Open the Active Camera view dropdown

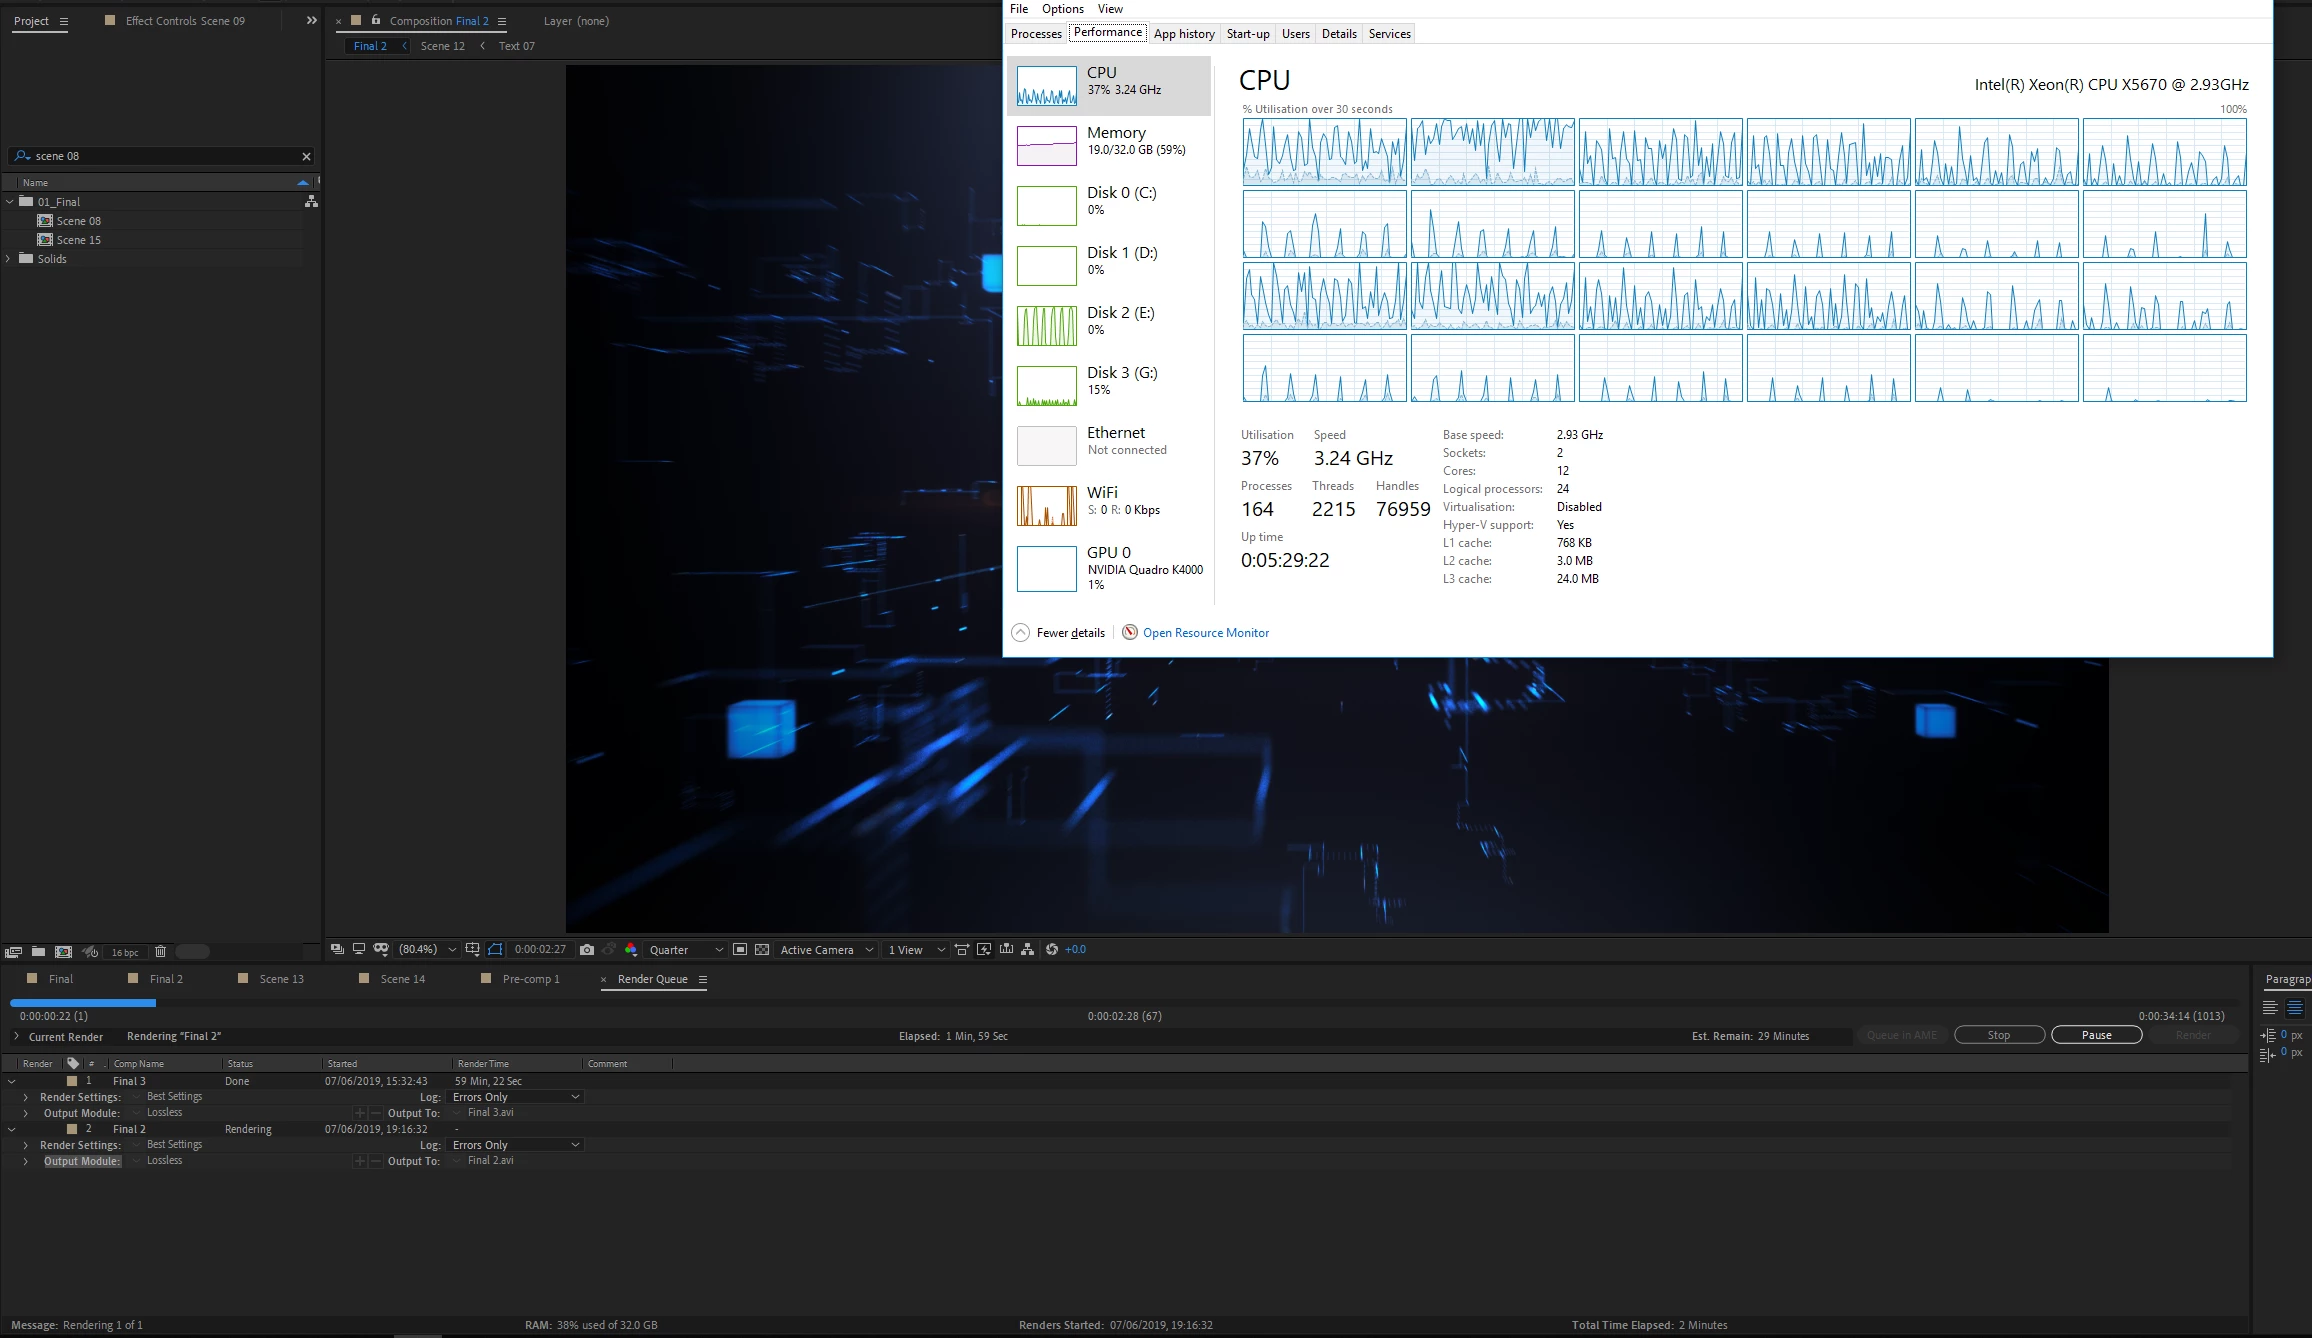point(826,949)
